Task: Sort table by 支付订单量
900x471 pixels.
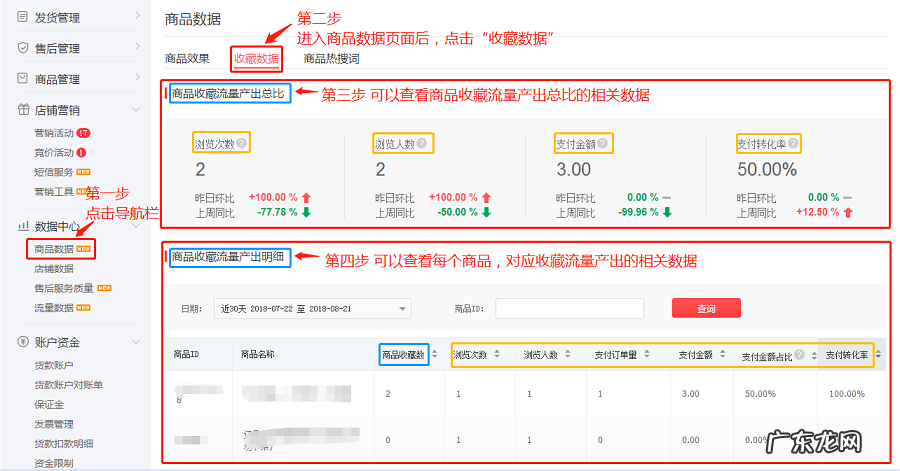Action: pyautogui.click(x=647, y=354)
